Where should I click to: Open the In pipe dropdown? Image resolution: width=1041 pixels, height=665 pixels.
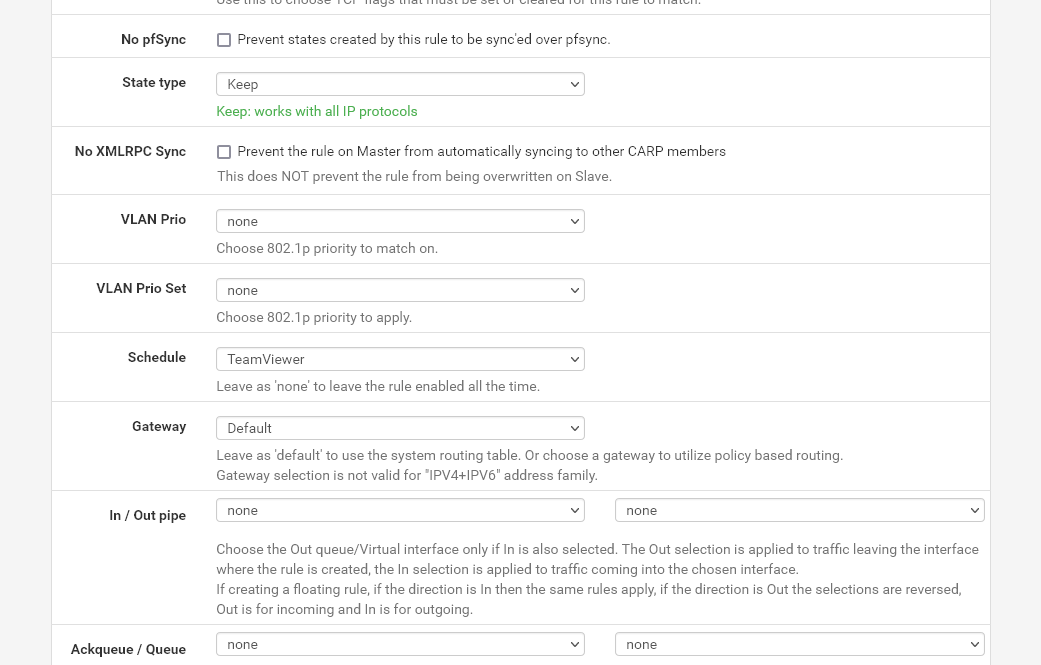pyautogui.click(x=400, y=510)
